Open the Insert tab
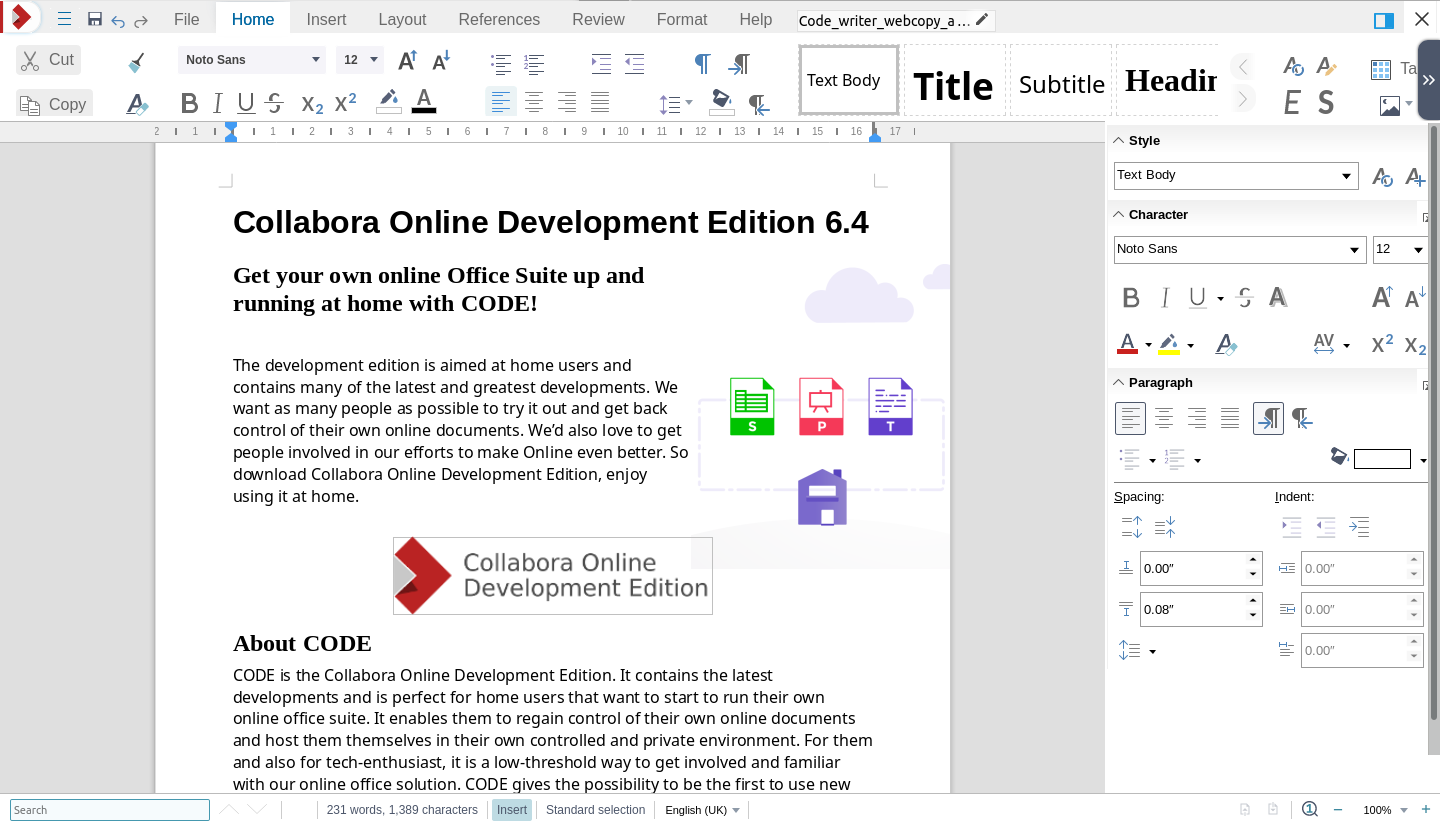 click(326, 19)
